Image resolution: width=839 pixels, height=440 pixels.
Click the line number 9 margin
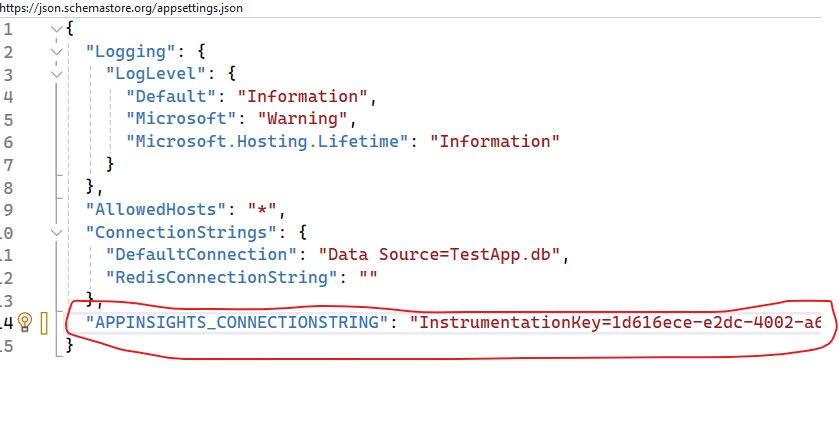click(8, 210)
